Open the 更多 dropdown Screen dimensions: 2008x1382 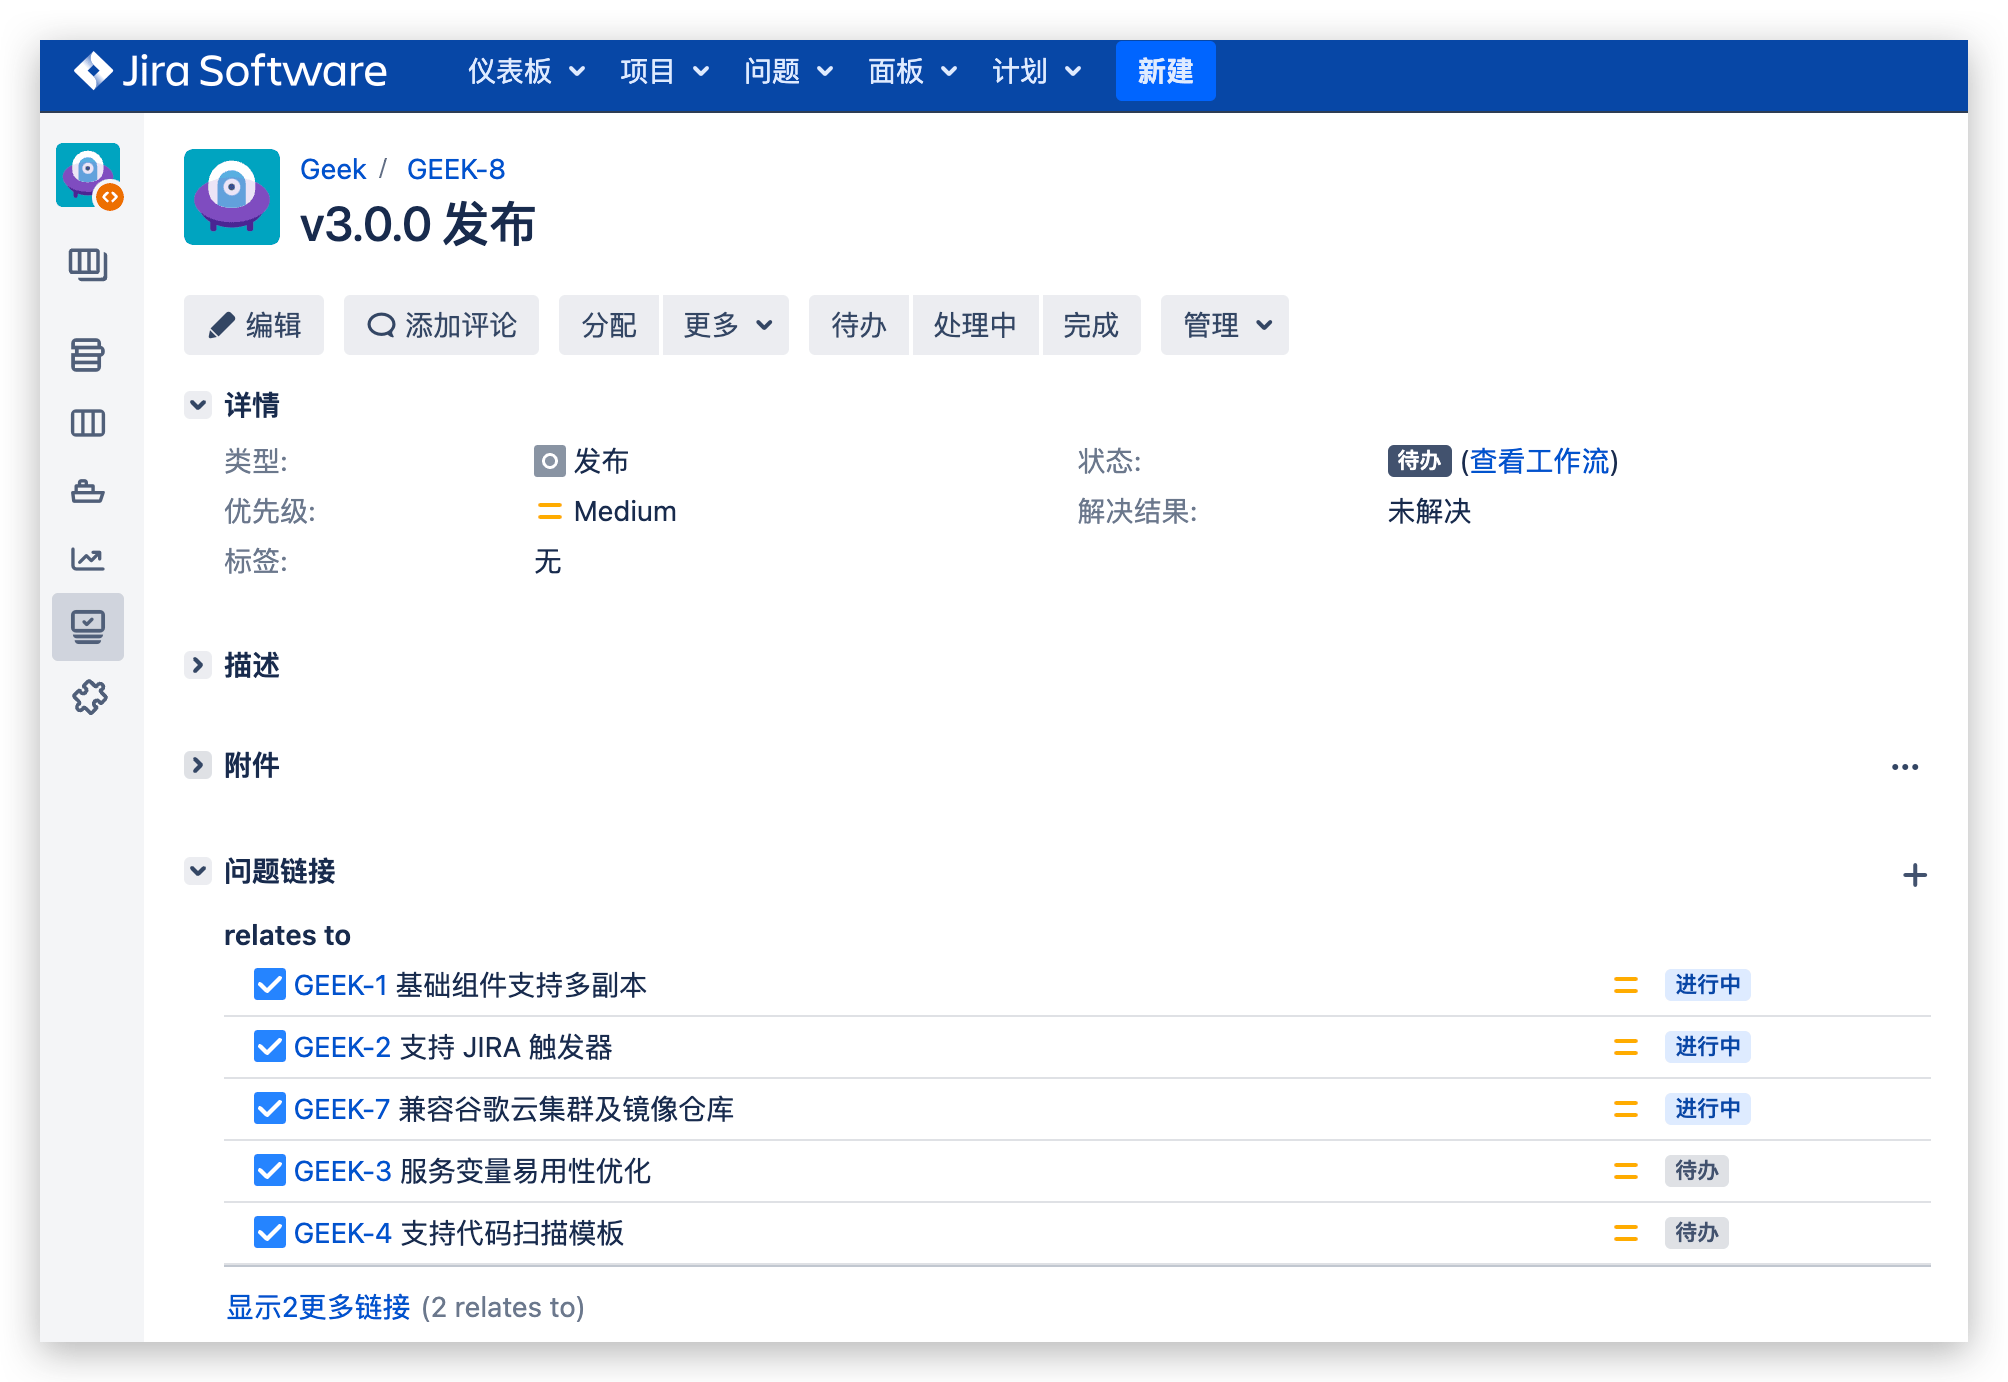[726, 325]
